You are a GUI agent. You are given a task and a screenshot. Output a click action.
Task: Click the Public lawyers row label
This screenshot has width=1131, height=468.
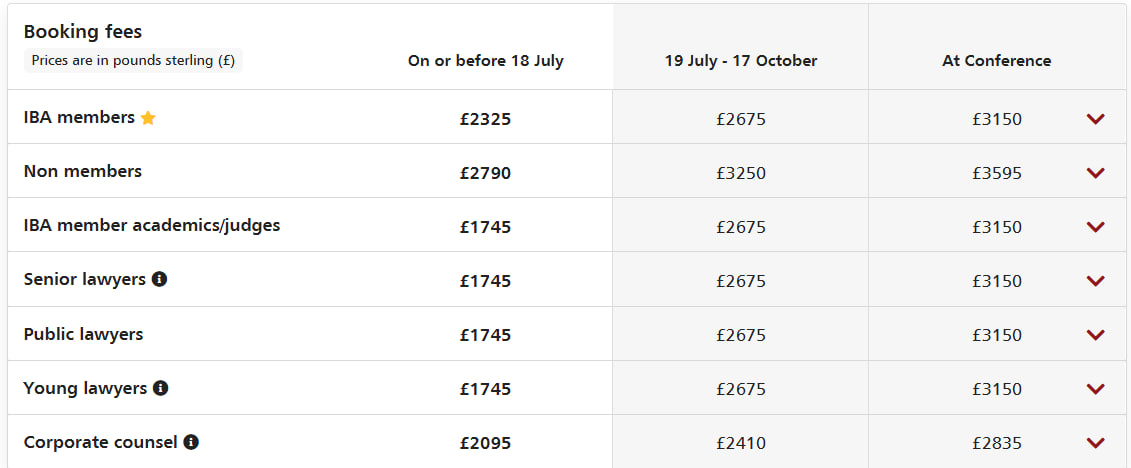83,334
